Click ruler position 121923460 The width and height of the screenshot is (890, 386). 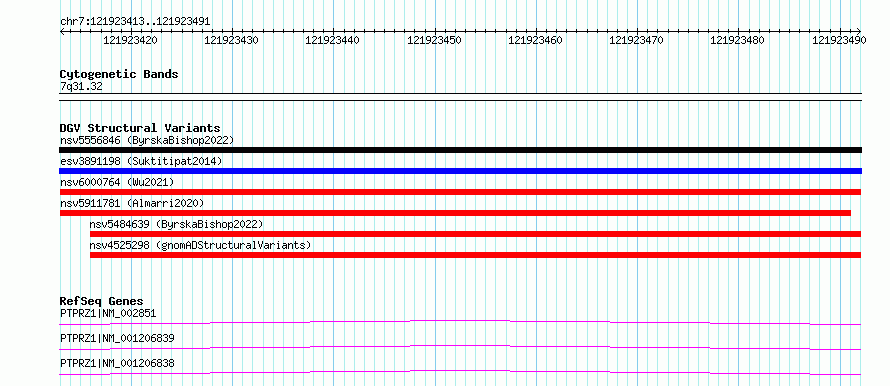pos(535,41)
